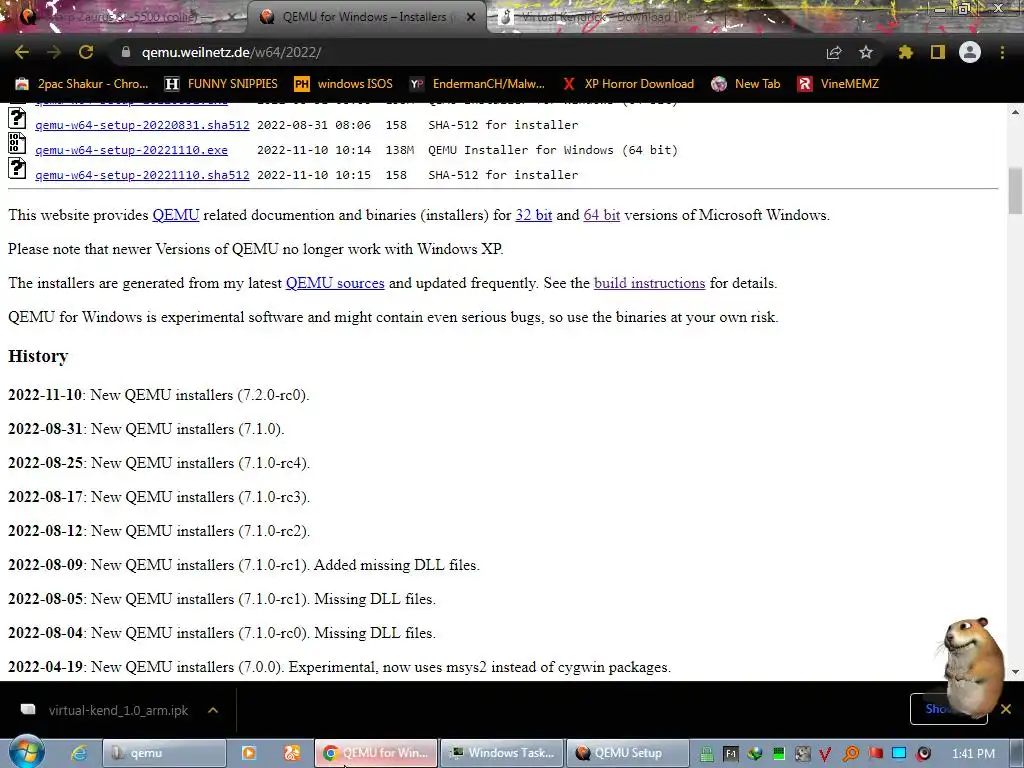
Task: Download qemu-w64-setup-20220831.sha512
Action: (x=142, y=125)
